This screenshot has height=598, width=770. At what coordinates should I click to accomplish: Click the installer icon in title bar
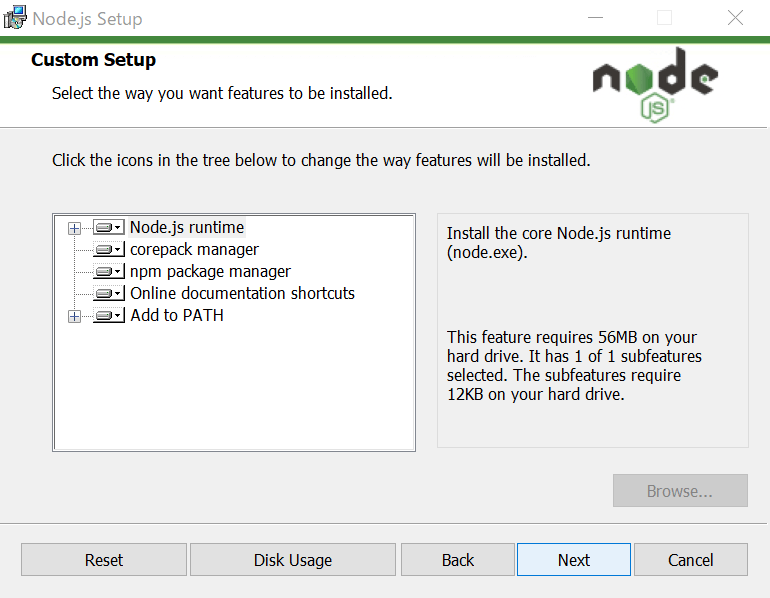coord(15,18)
